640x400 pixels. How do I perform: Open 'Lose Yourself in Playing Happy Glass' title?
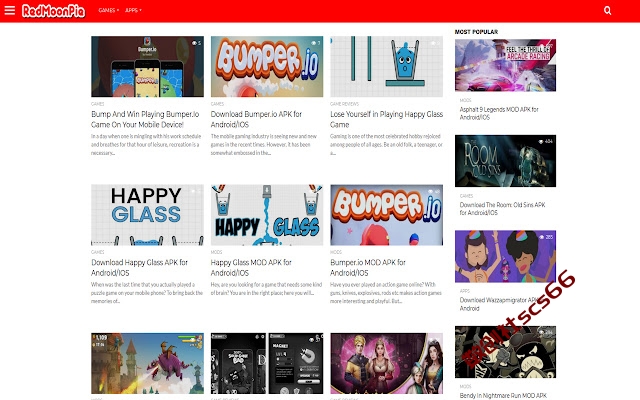387,119
